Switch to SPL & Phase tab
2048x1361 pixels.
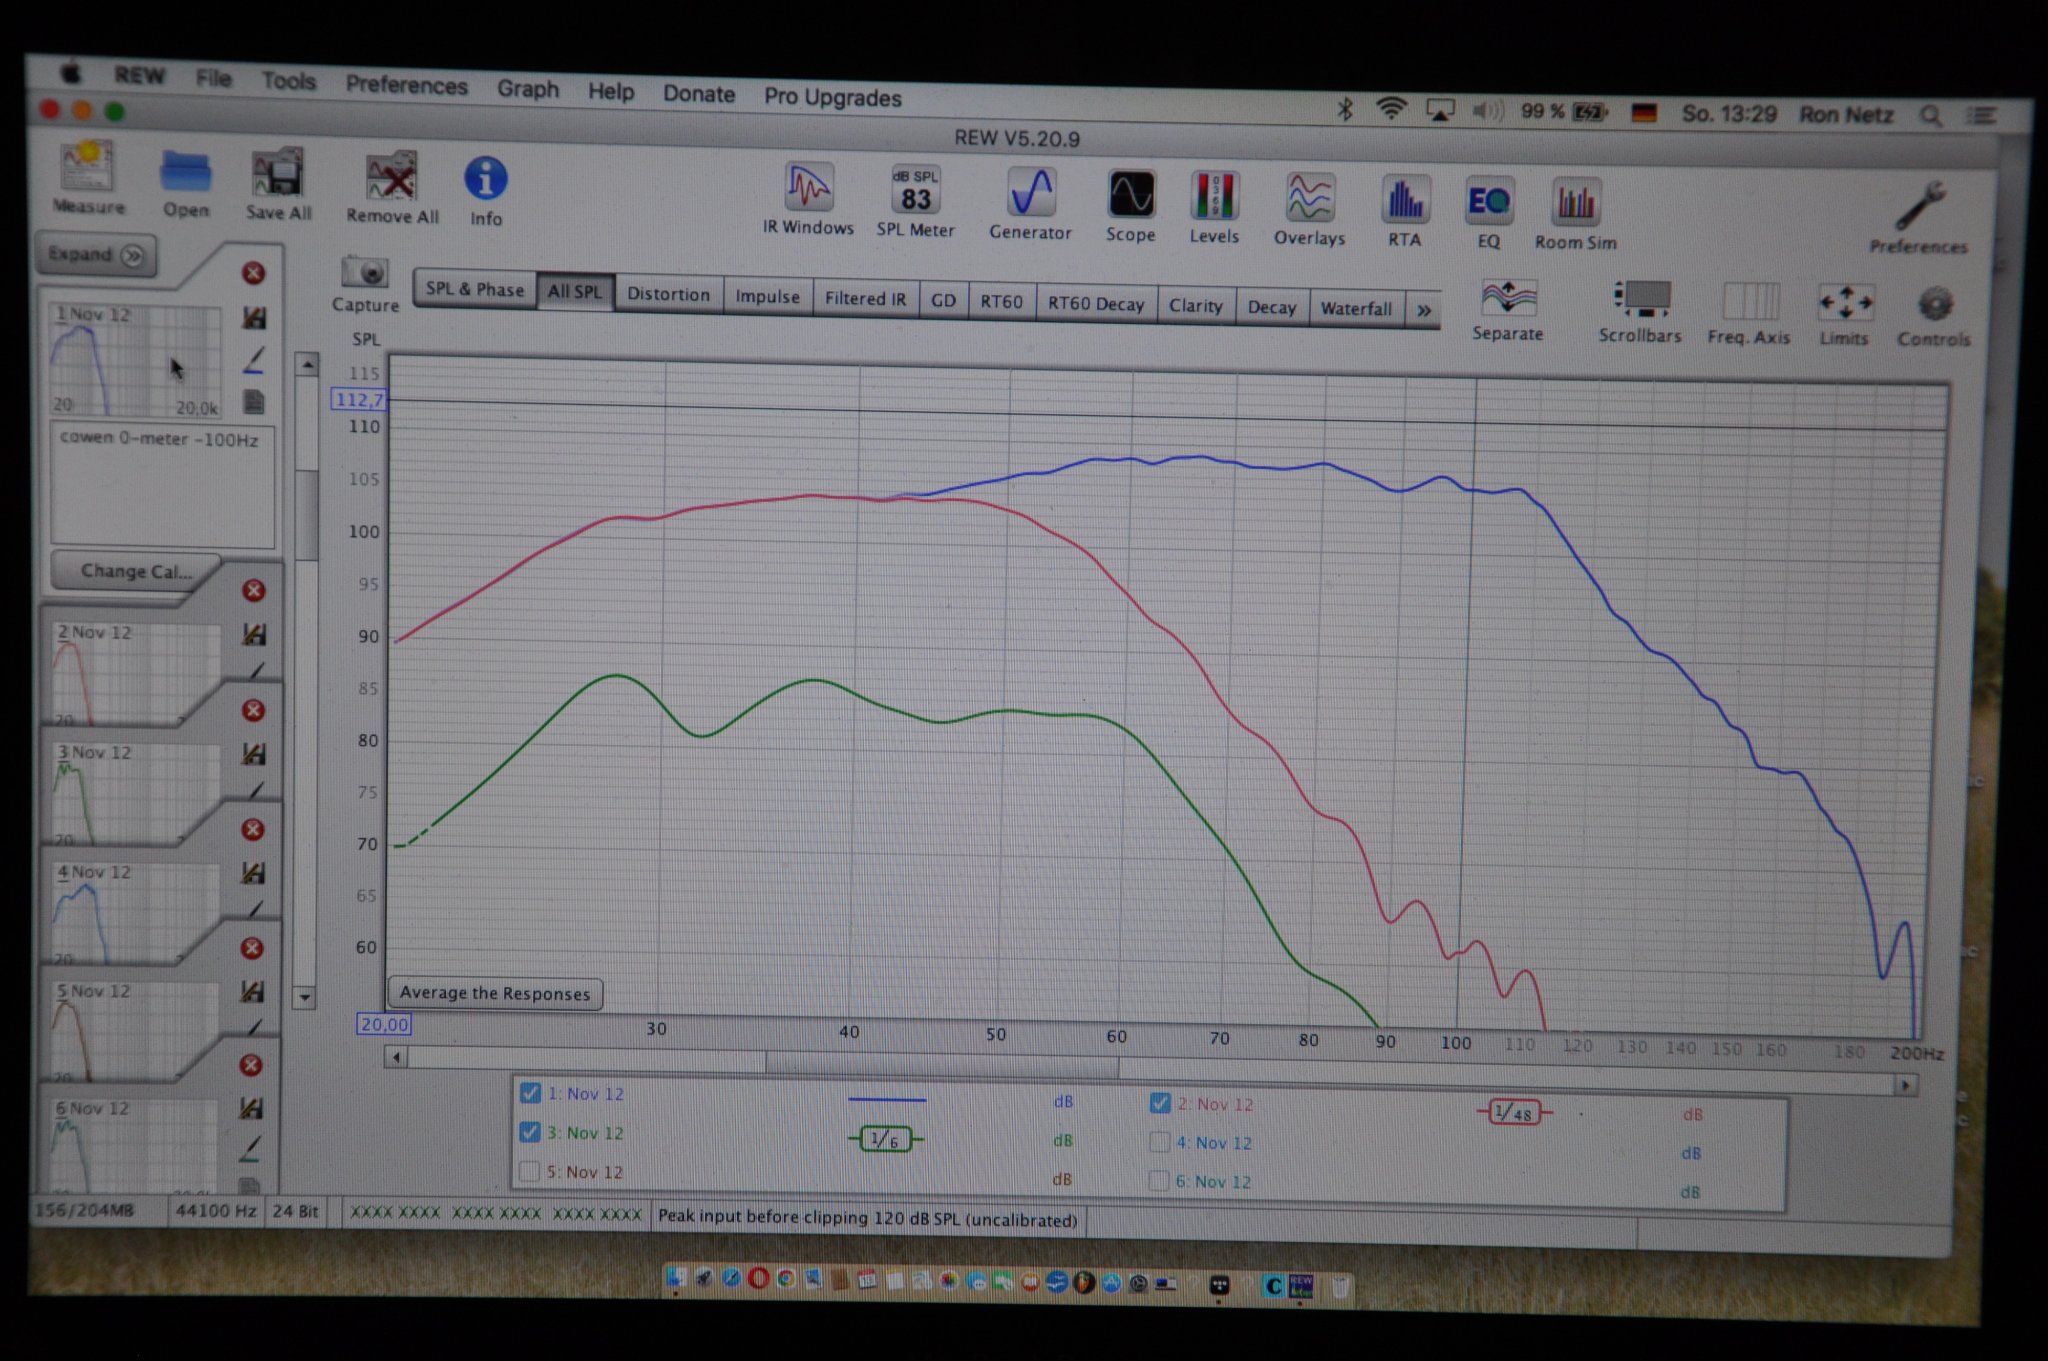475,289
